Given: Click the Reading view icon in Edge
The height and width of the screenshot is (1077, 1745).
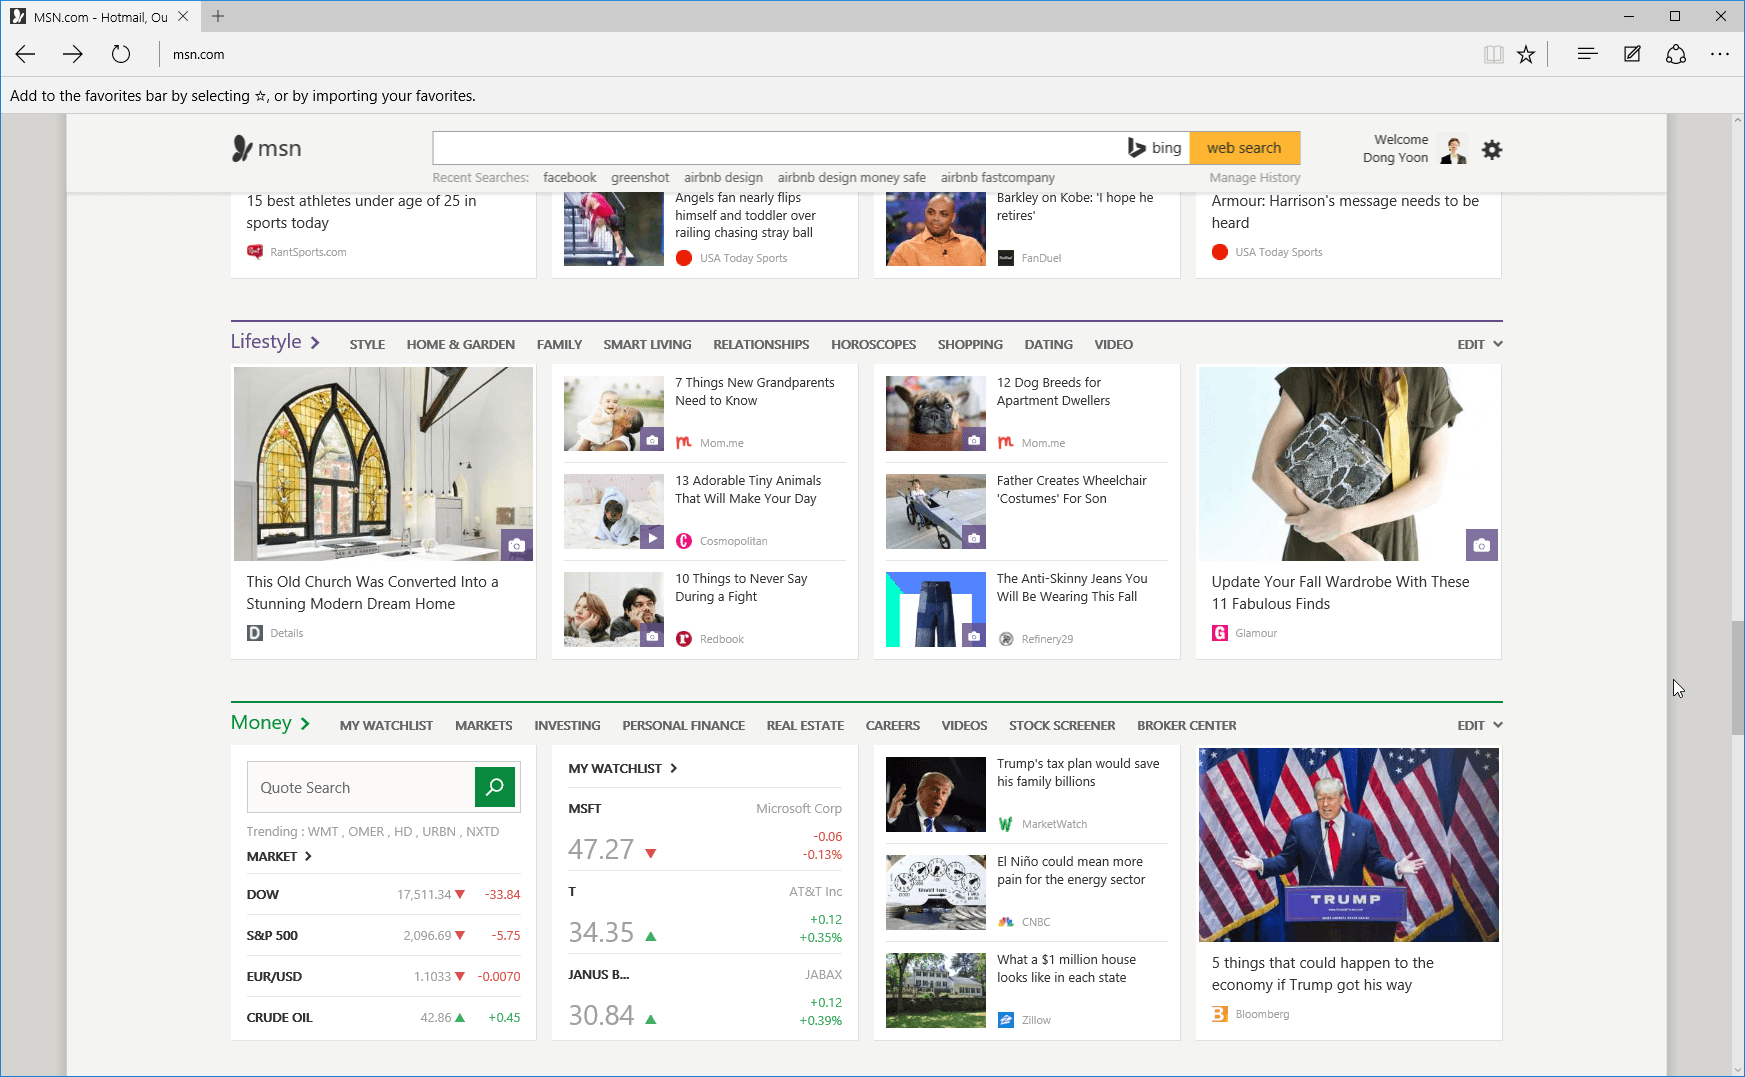Looking at the screenshot, I should (x=1494, y=54).
